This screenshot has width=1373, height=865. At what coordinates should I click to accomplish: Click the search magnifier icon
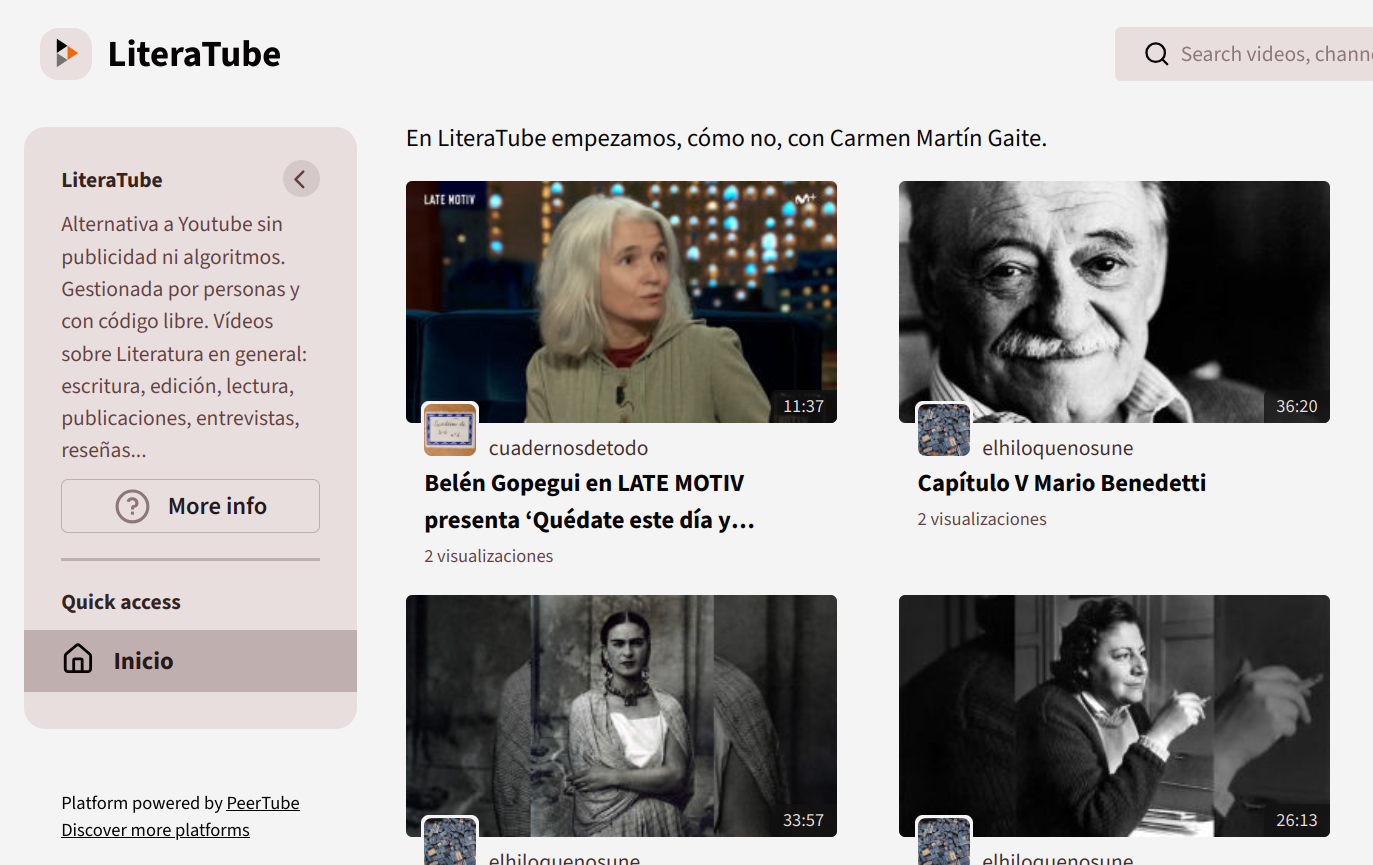coord(1156,54)
